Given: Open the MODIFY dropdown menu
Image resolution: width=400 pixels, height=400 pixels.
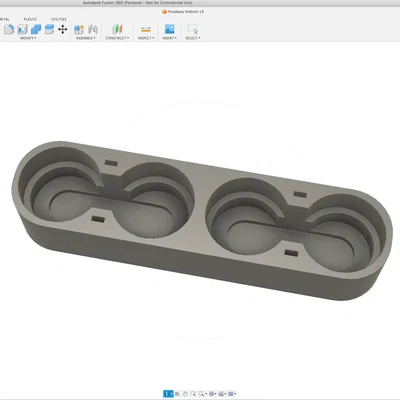Looking at the screenshot, I should 28,38.
